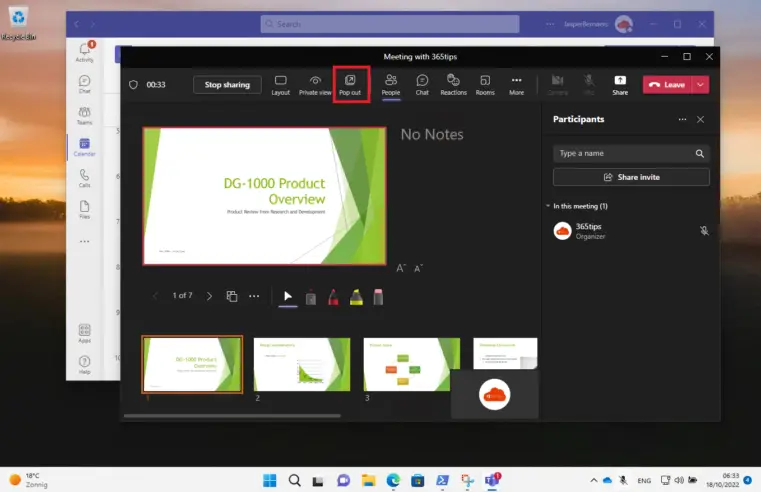Image resolution: width=761 pixels, height=492 pixels.
Task: Select slide 3 thumbnail in strip
Action: 412,364
